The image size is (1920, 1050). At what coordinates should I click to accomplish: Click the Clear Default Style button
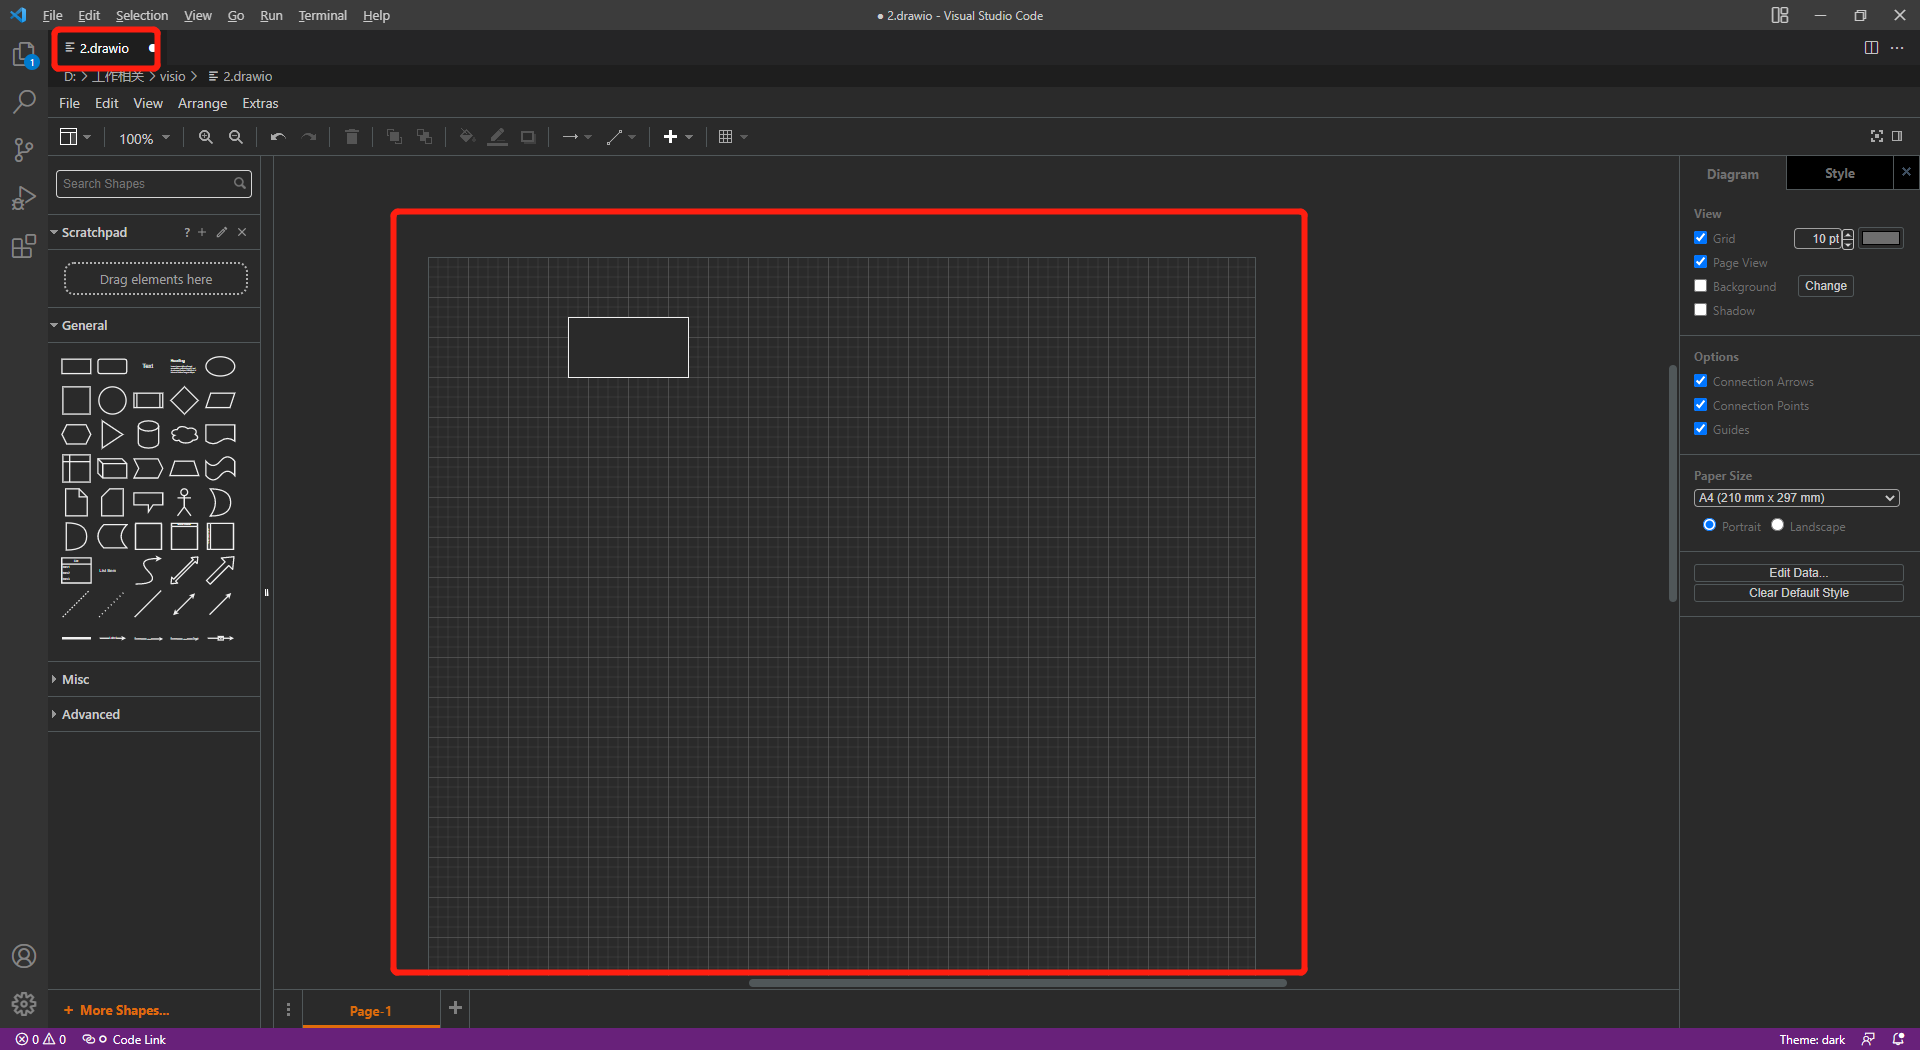click(1797, 592)
